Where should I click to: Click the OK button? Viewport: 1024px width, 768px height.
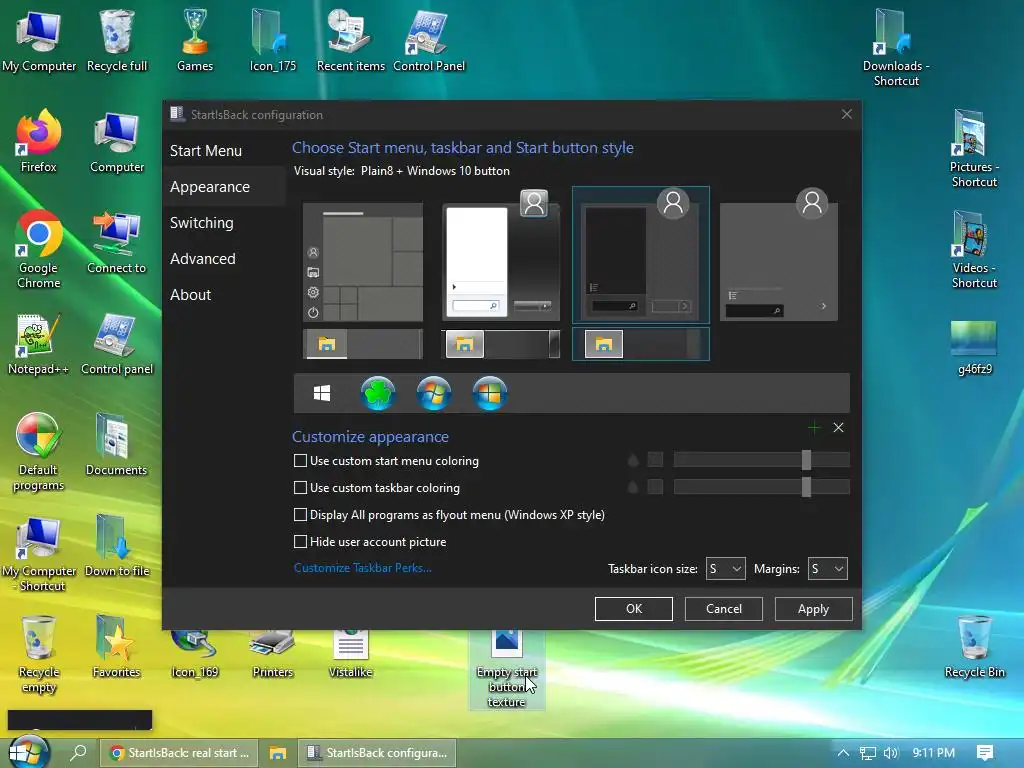click(x=633, y=609)
